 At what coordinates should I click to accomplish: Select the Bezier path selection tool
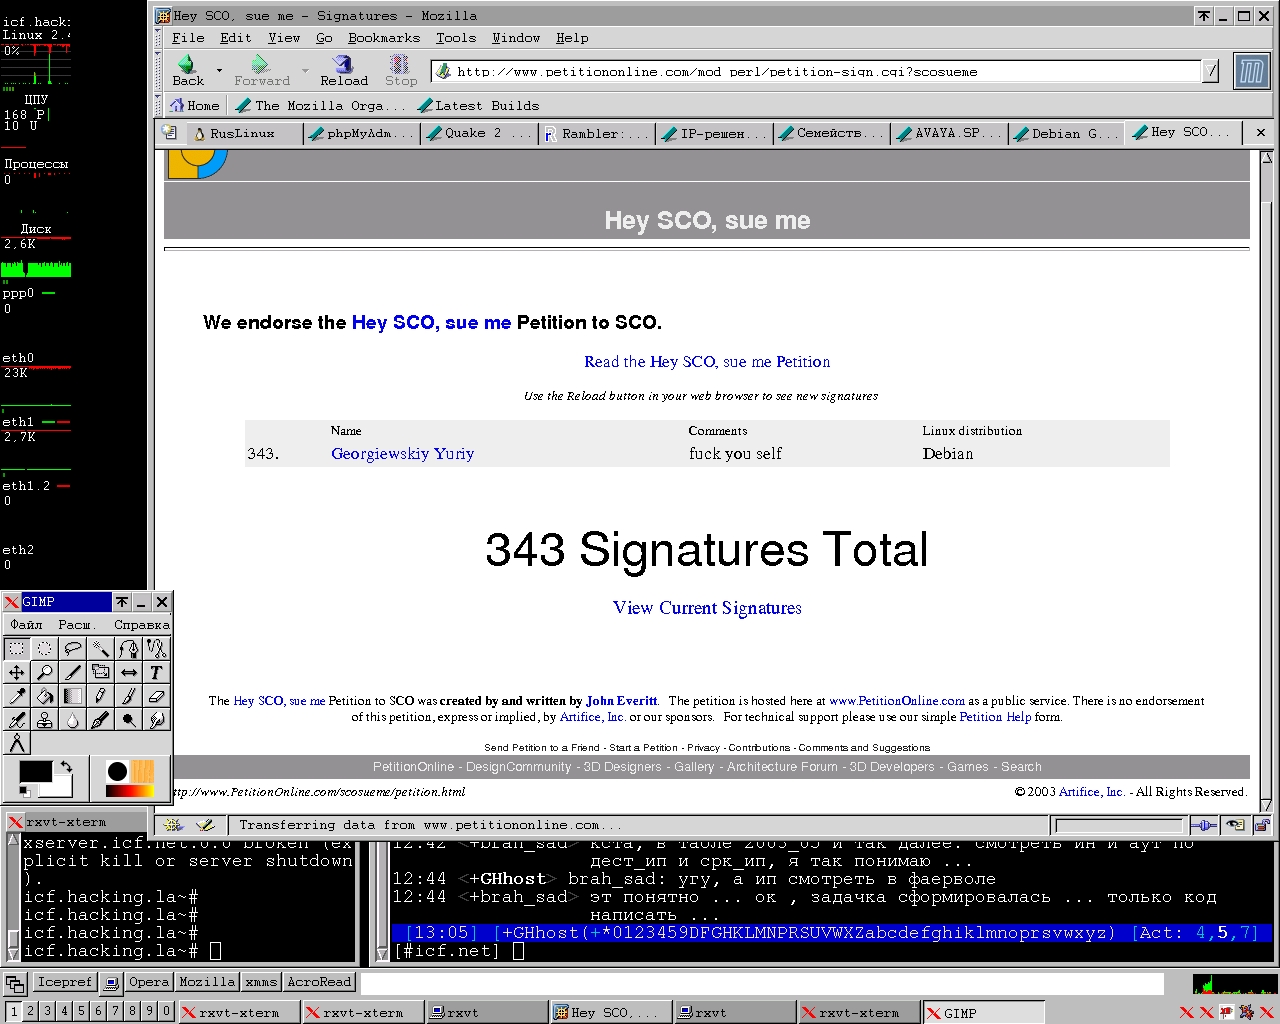(129, 649)
